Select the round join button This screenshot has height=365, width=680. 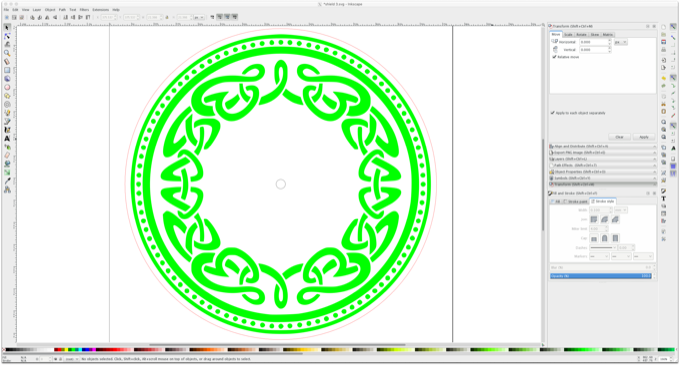[x=604, y=219]
